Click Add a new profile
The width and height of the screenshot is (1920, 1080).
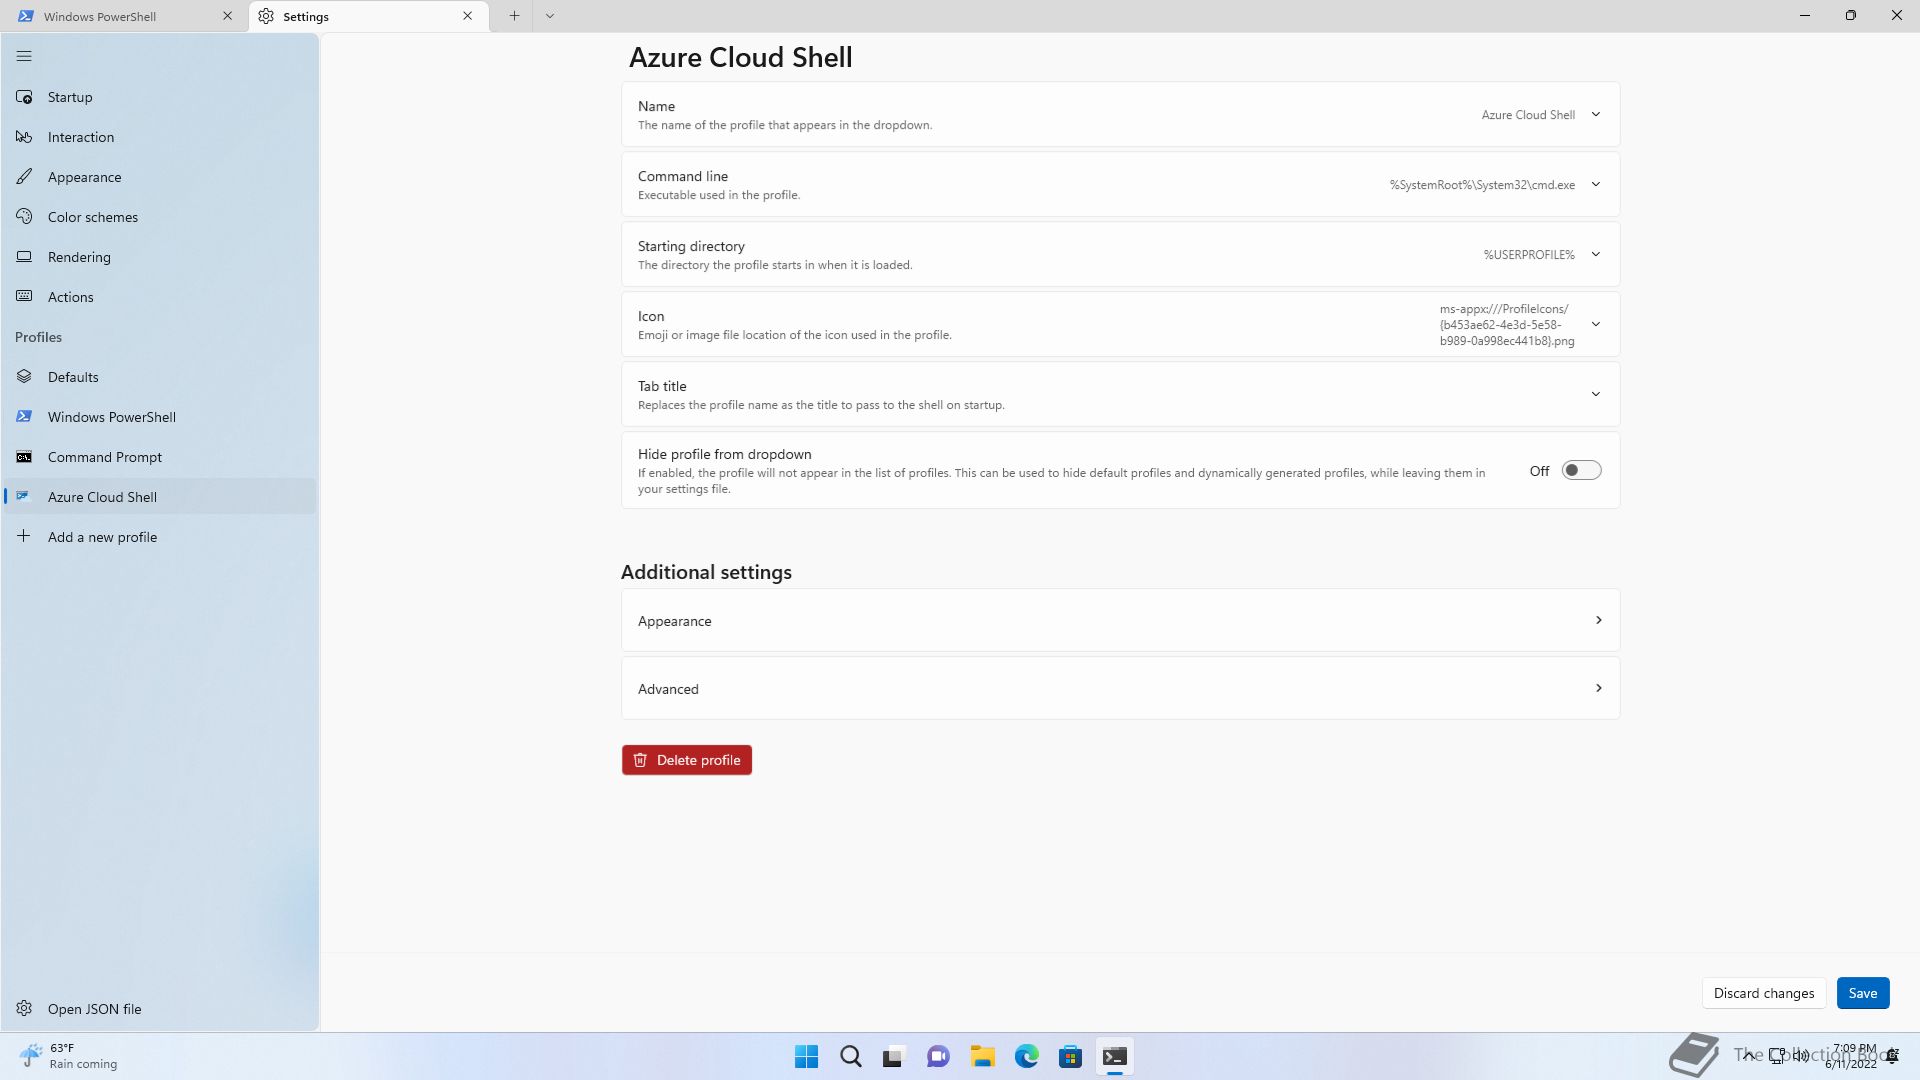tap(160, 537)
